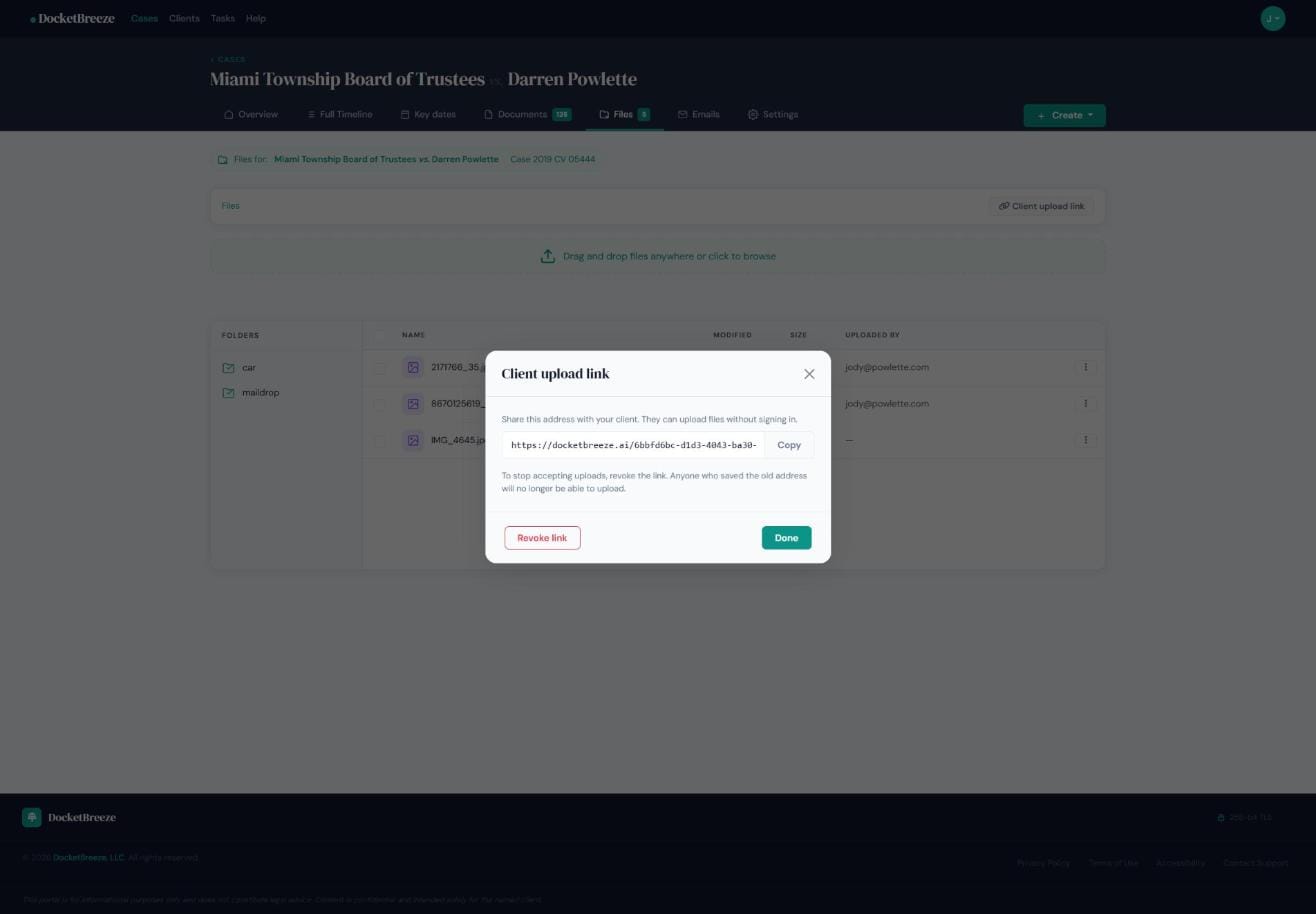This screenshot has width=1316, height=914.
Task: Click the Revoke link button
Action: pos(542,538)
